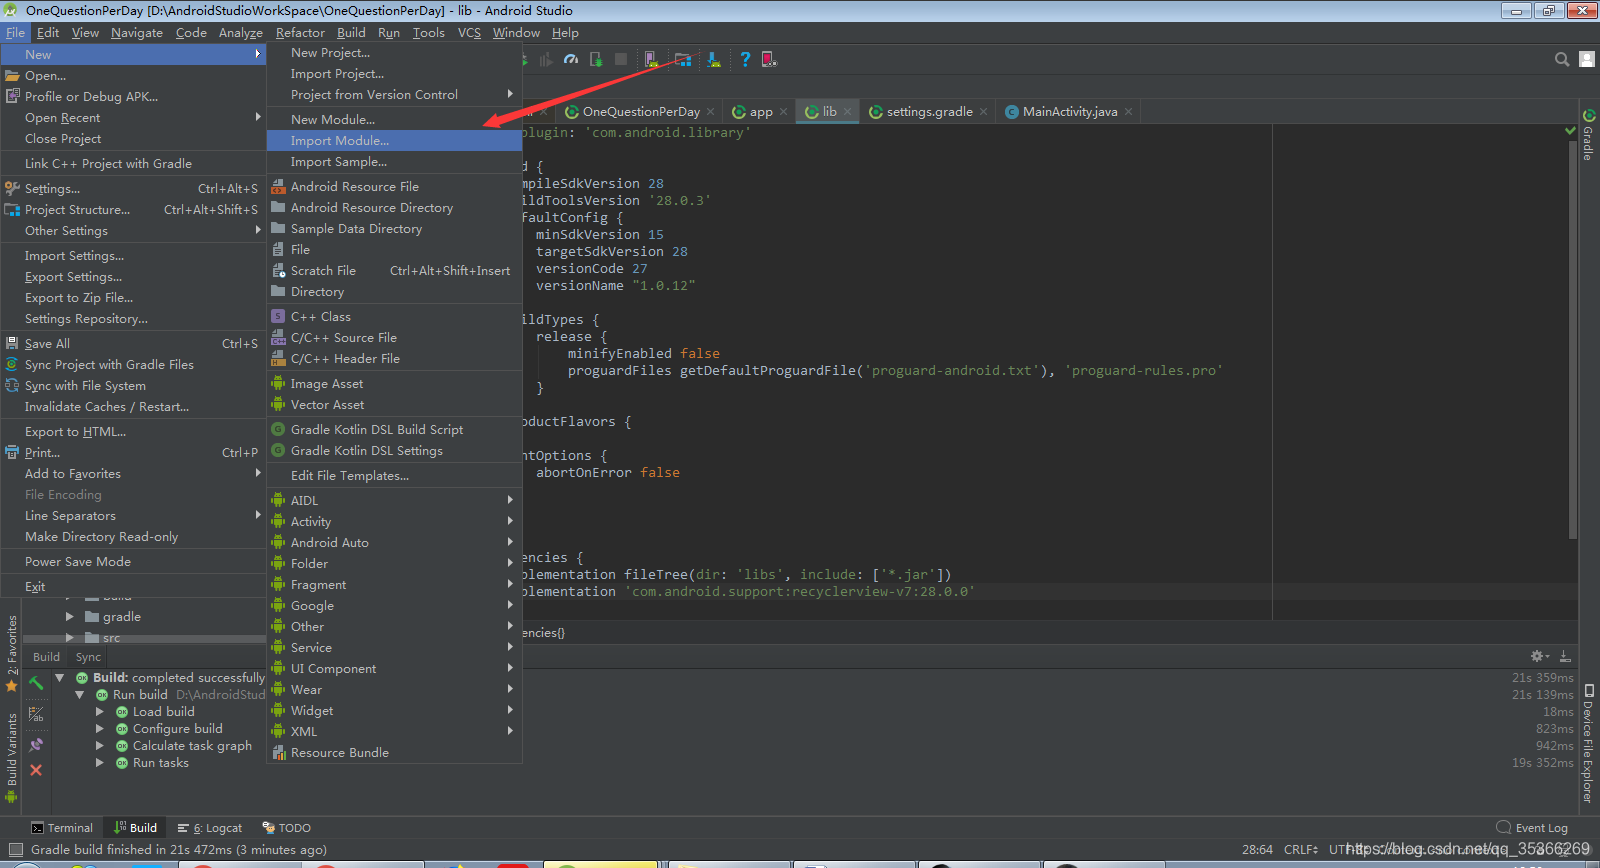Click the Search Everywhere magnifier icon
This screenshot has height=868, width=1600.
1562,60
